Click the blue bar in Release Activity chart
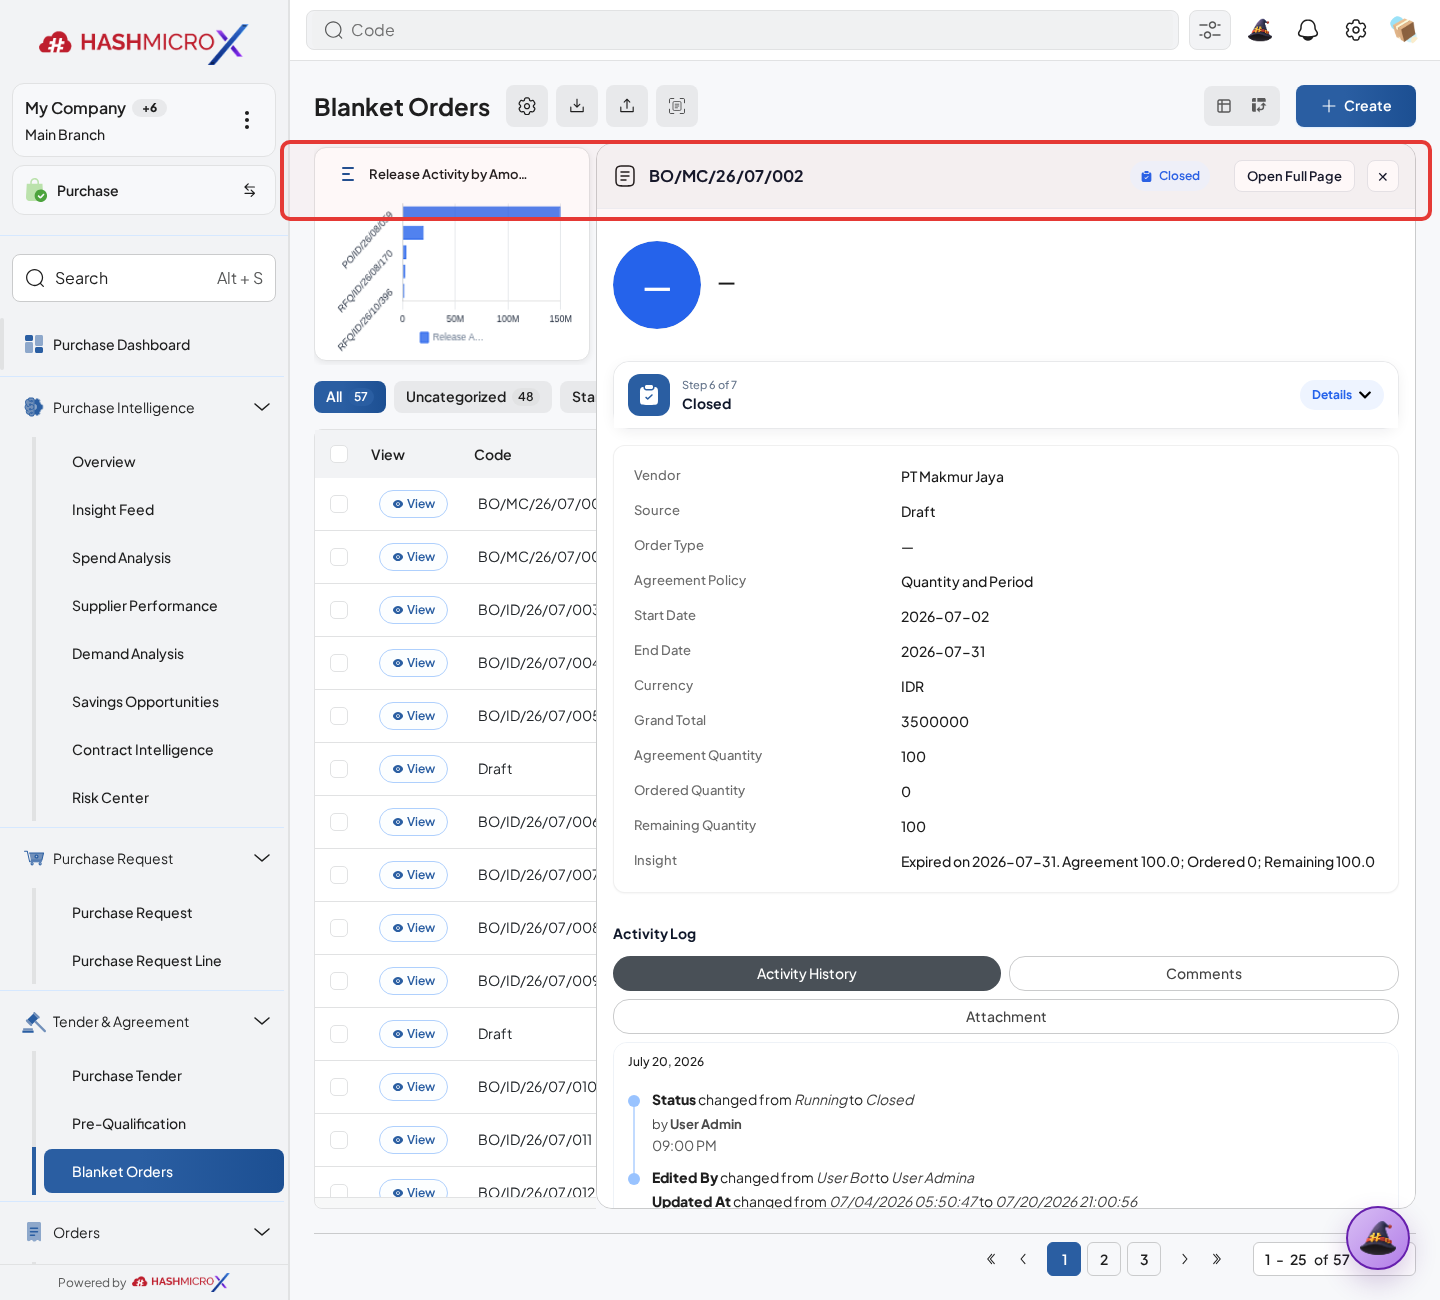Viewport: 1440px width, 1300px height. [x=481, y=213]
